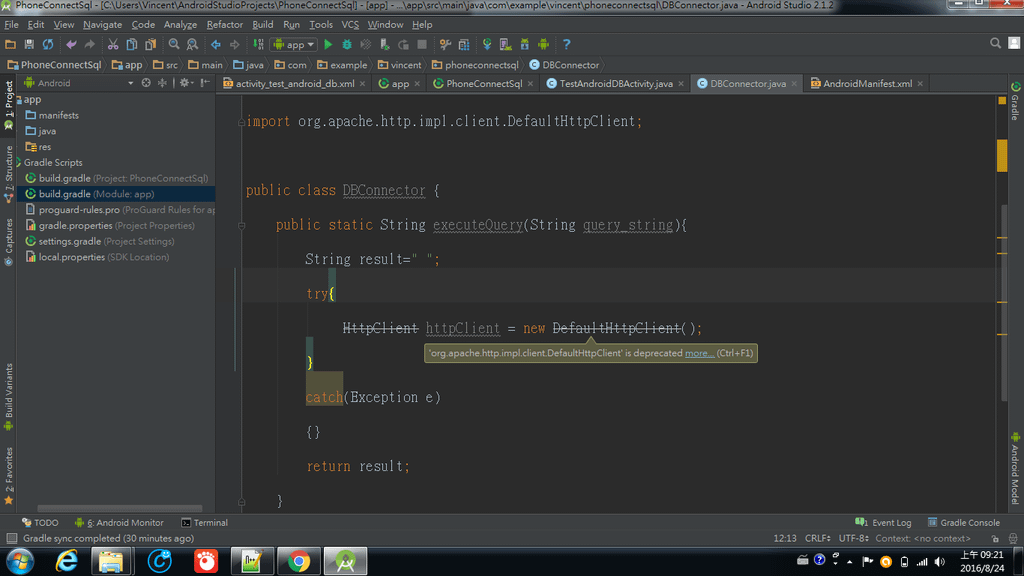Open the Gradle Console
The image size is (1024, 576).
point(964,522)
